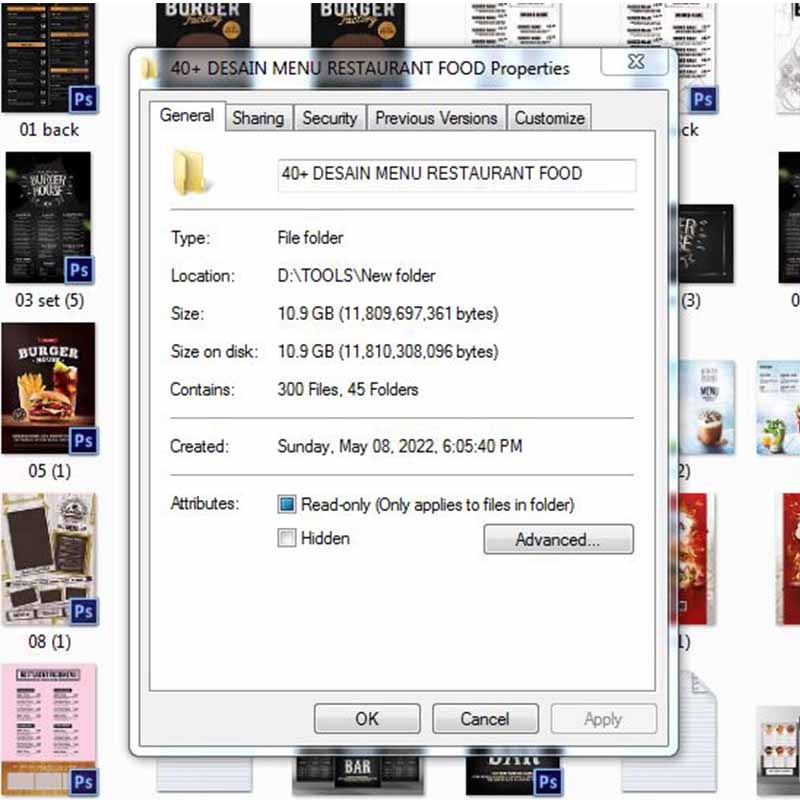Screen dimensions: 800x800
Task: Open the '01 back' PSD file thumbnail
Action: pos(48,55)
